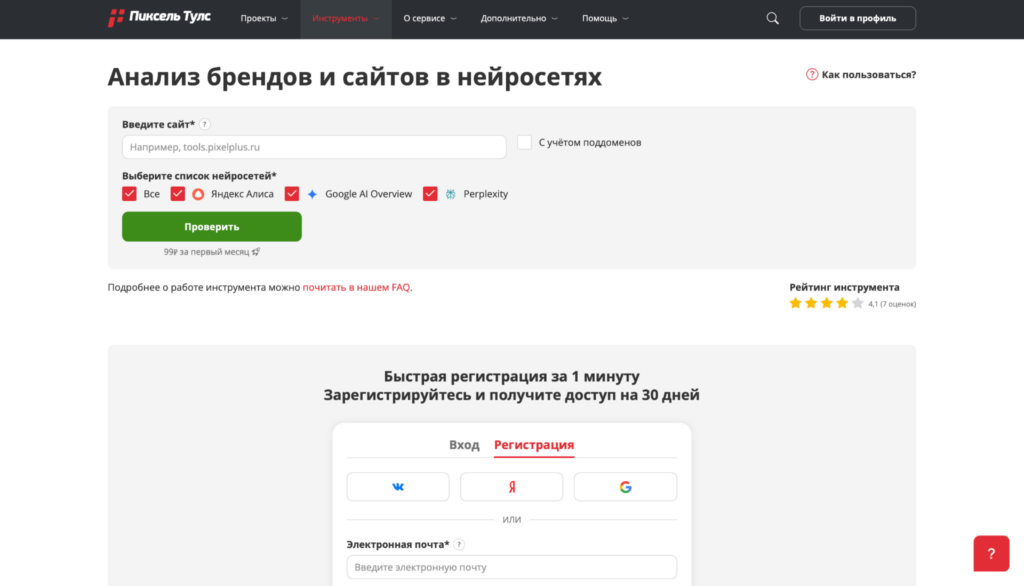Click the Perplexity logo icon
Screen dimensions: 1024x586
[x=451, y=194]
